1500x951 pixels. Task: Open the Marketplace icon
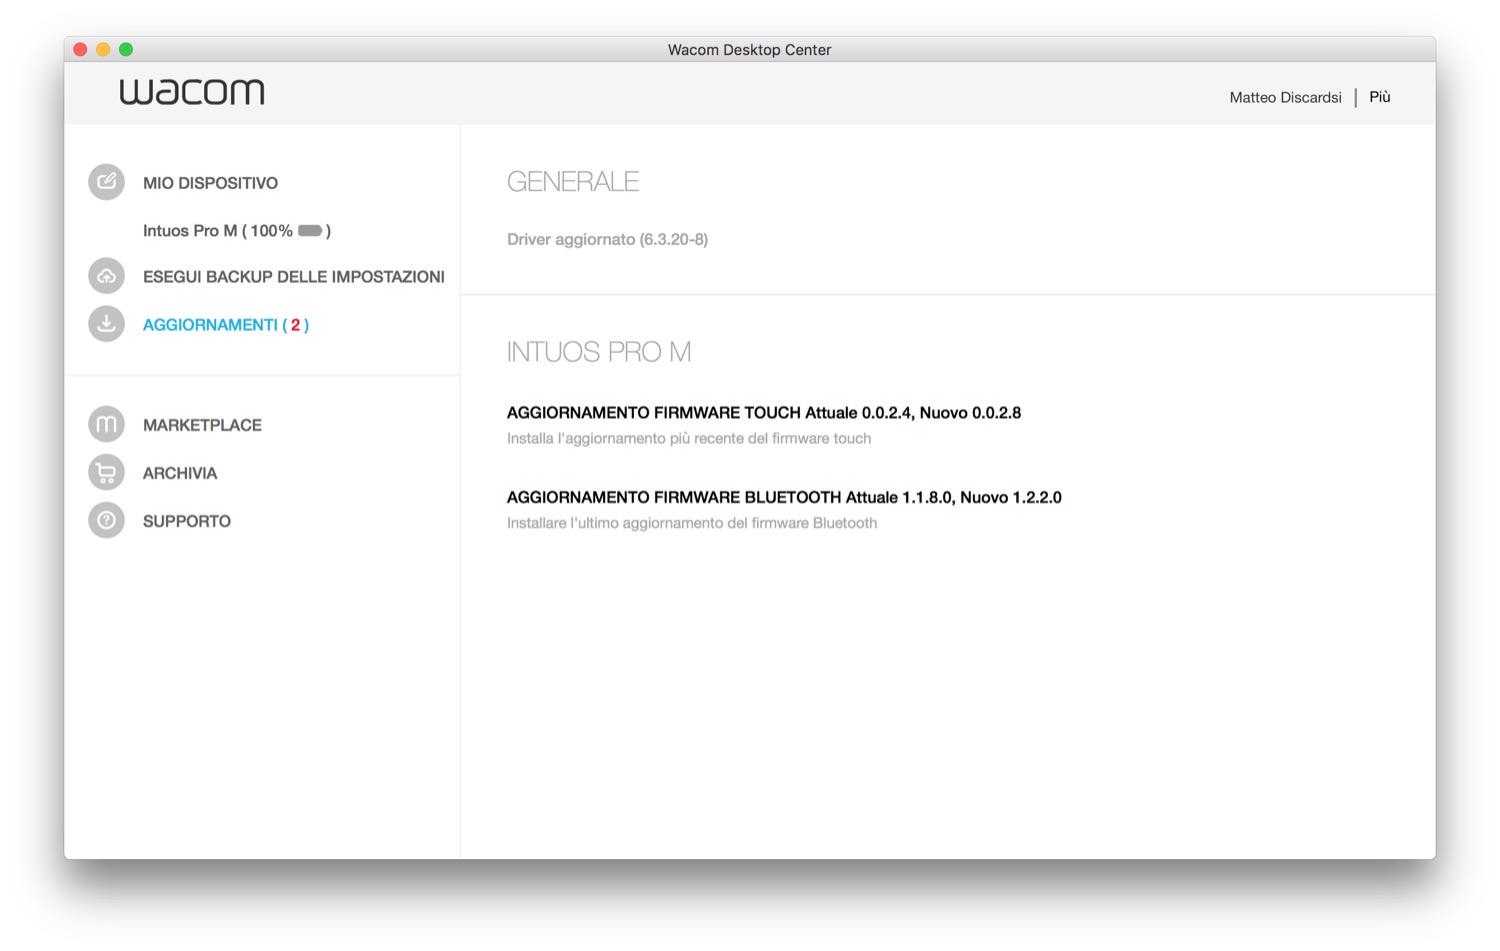(106, 424)
